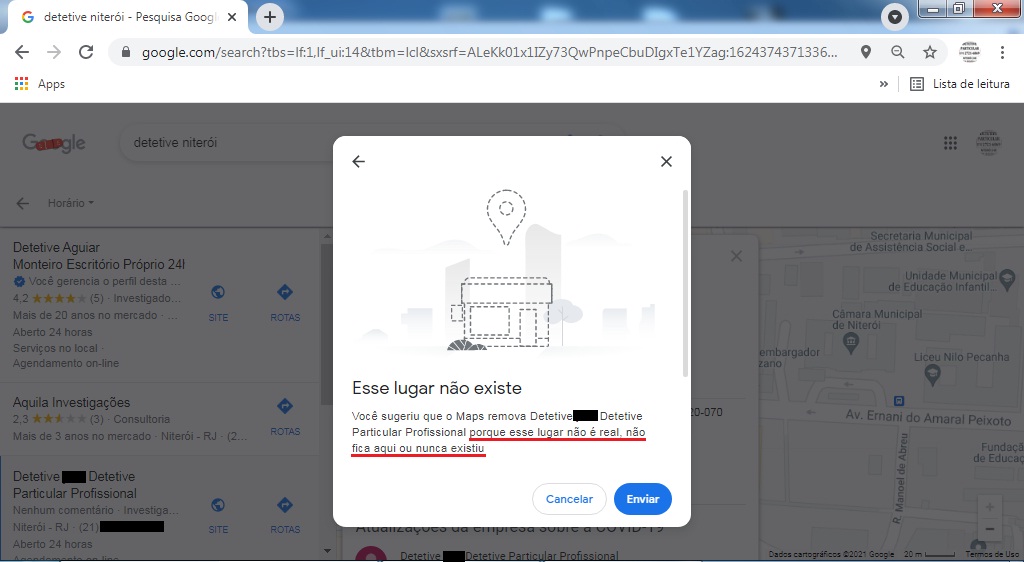The width and height of the screenshot is (1024, 562).
Task: Close the business details side panel
Action: [736, 256]
